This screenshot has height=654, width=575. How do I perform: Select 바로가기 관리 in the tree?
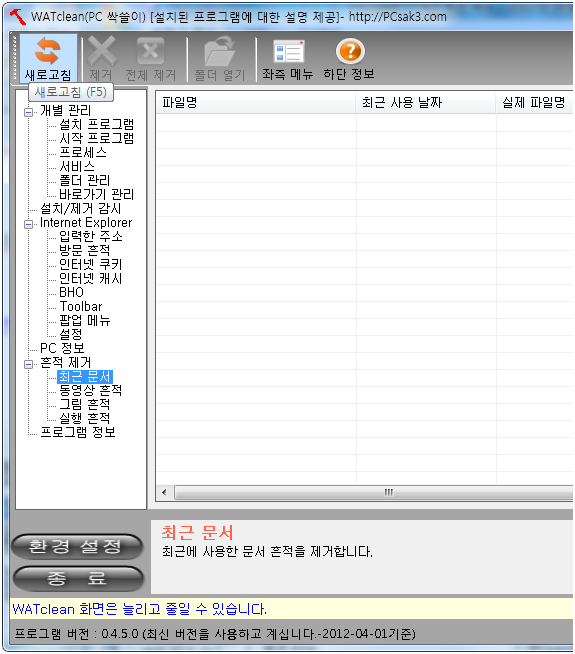pos(96,194)
